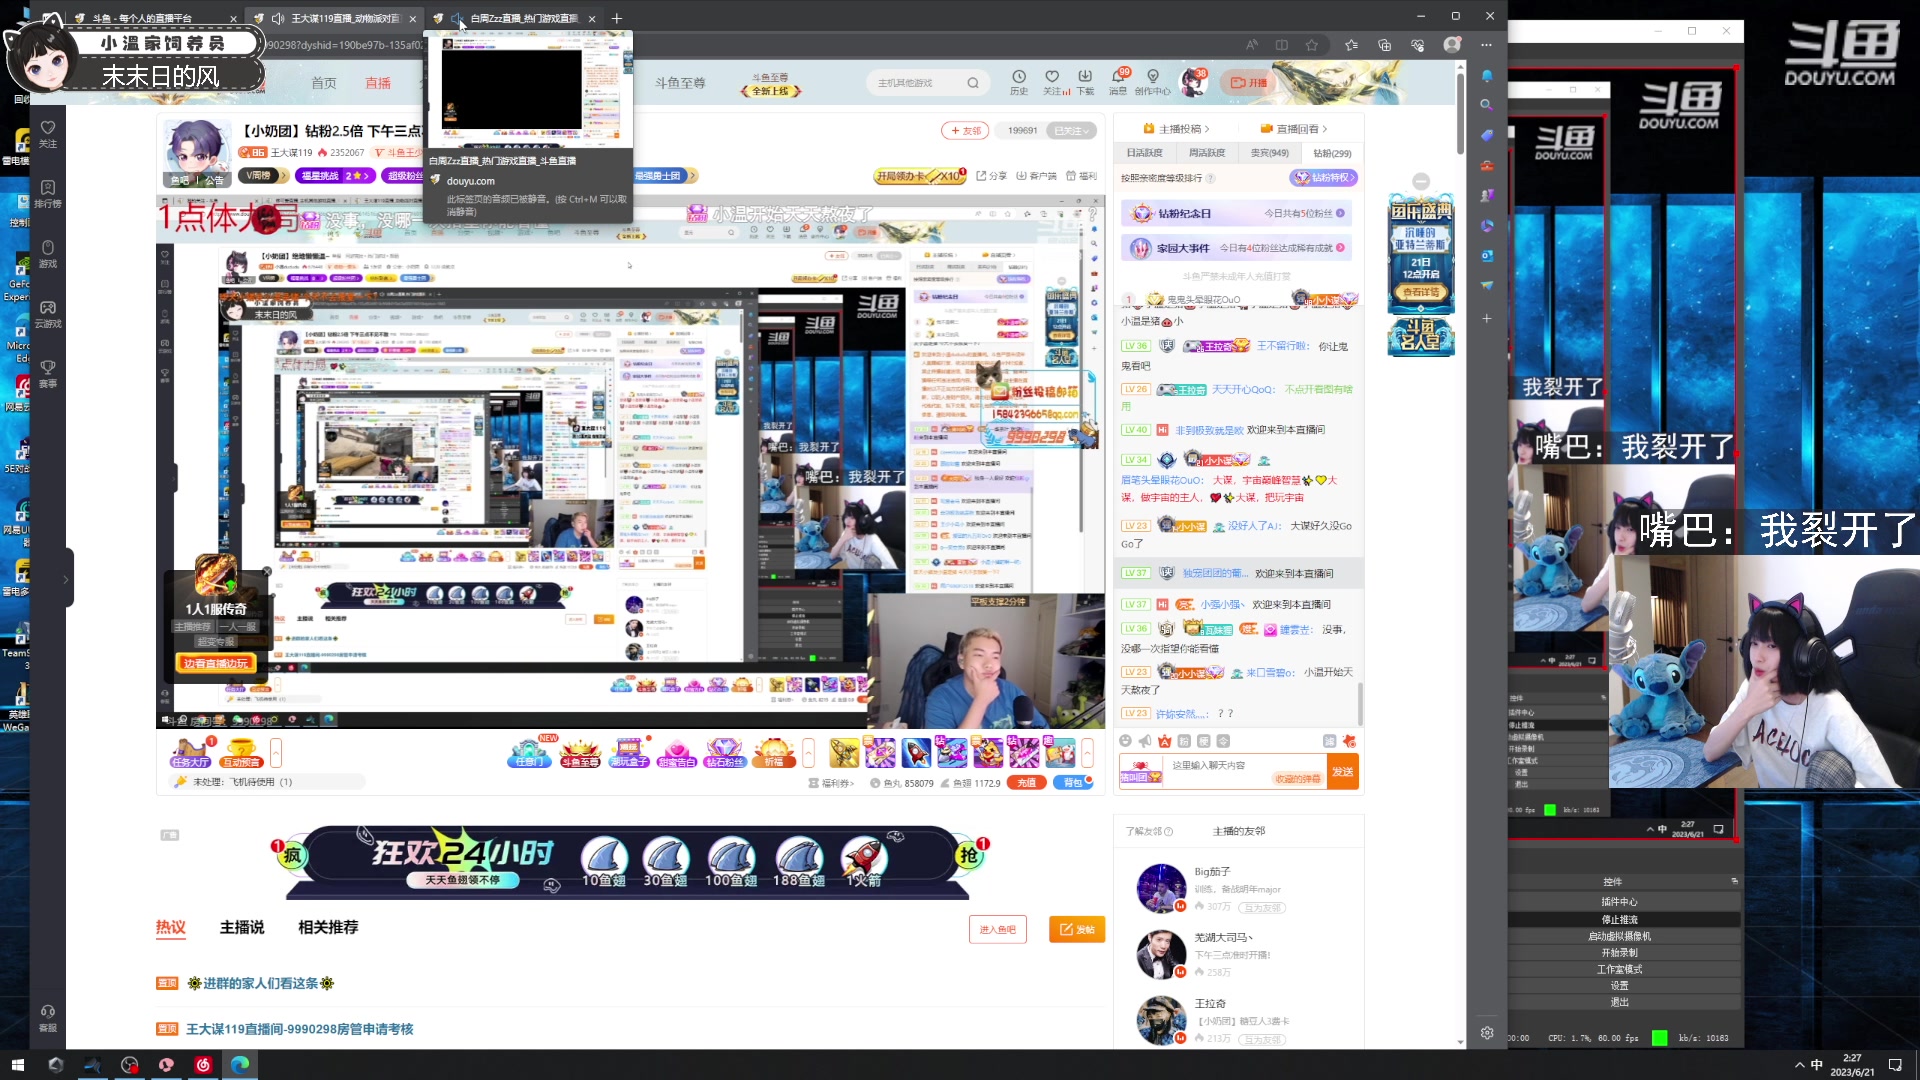Expand the sidebar collapse chevron on left edge
This screenshot has width=1920, height=1080.
tap(66, 578)
